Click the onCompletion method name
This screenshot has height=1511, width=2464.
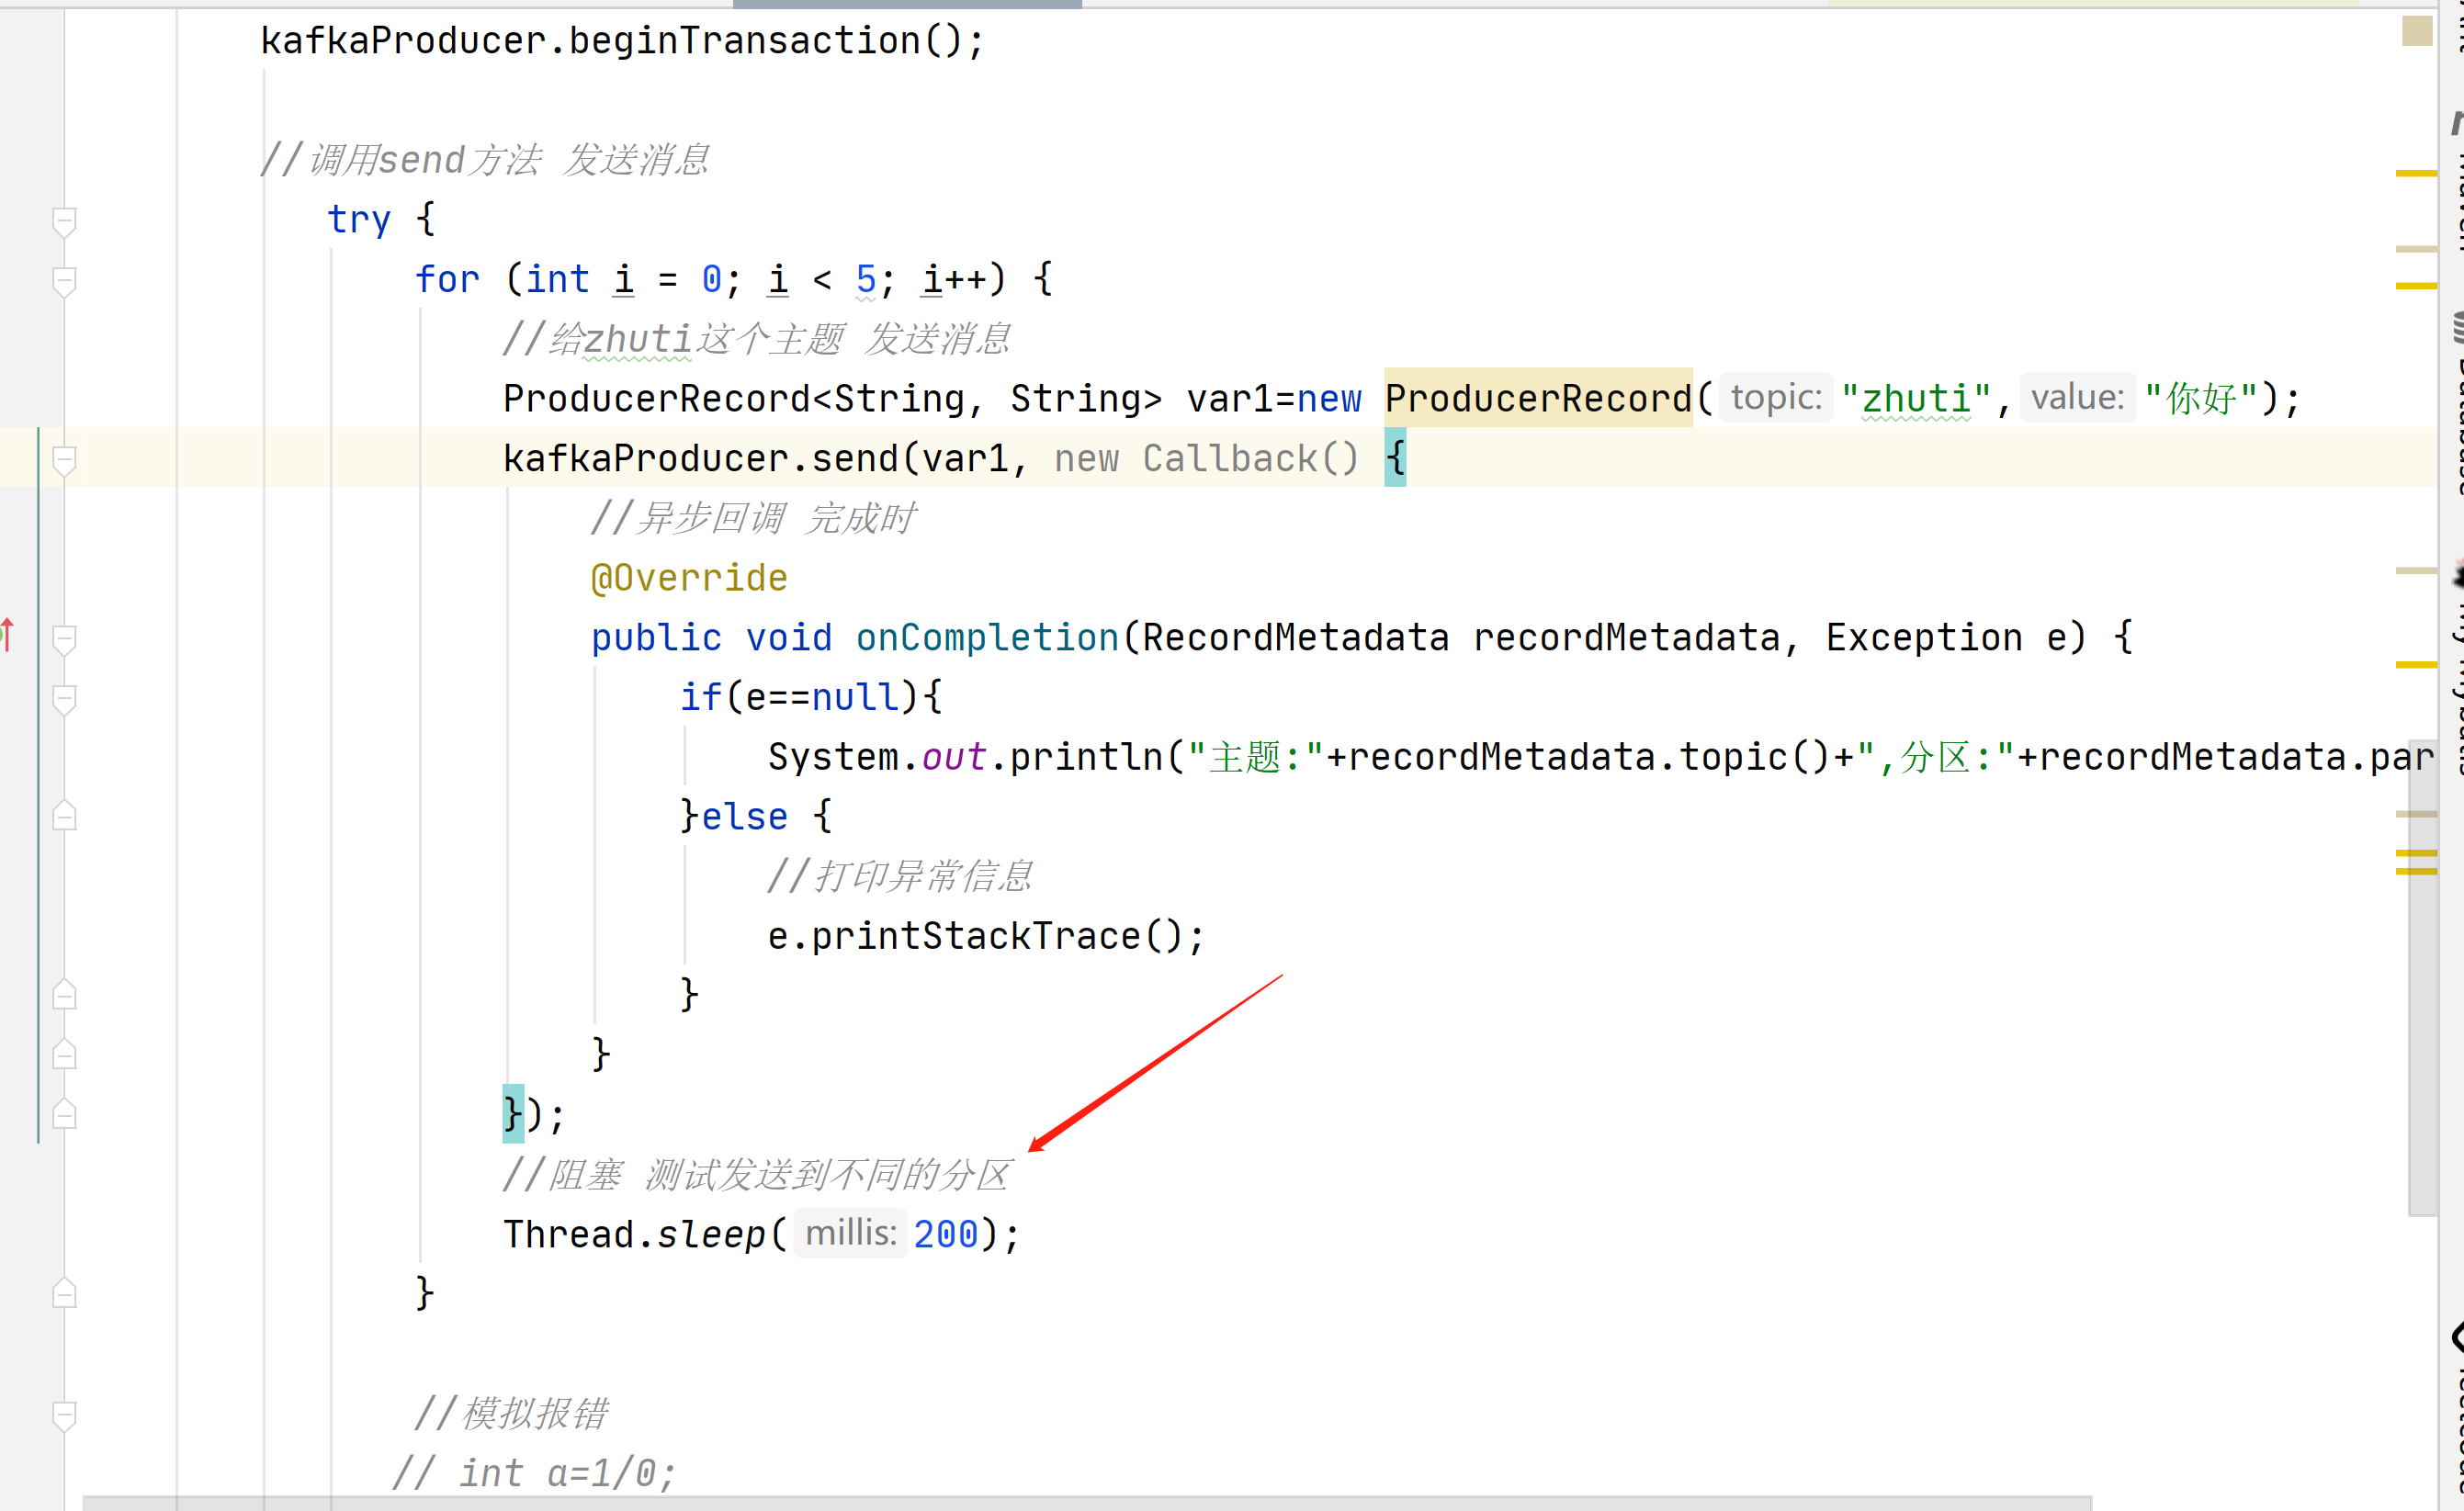coord(986,637)
